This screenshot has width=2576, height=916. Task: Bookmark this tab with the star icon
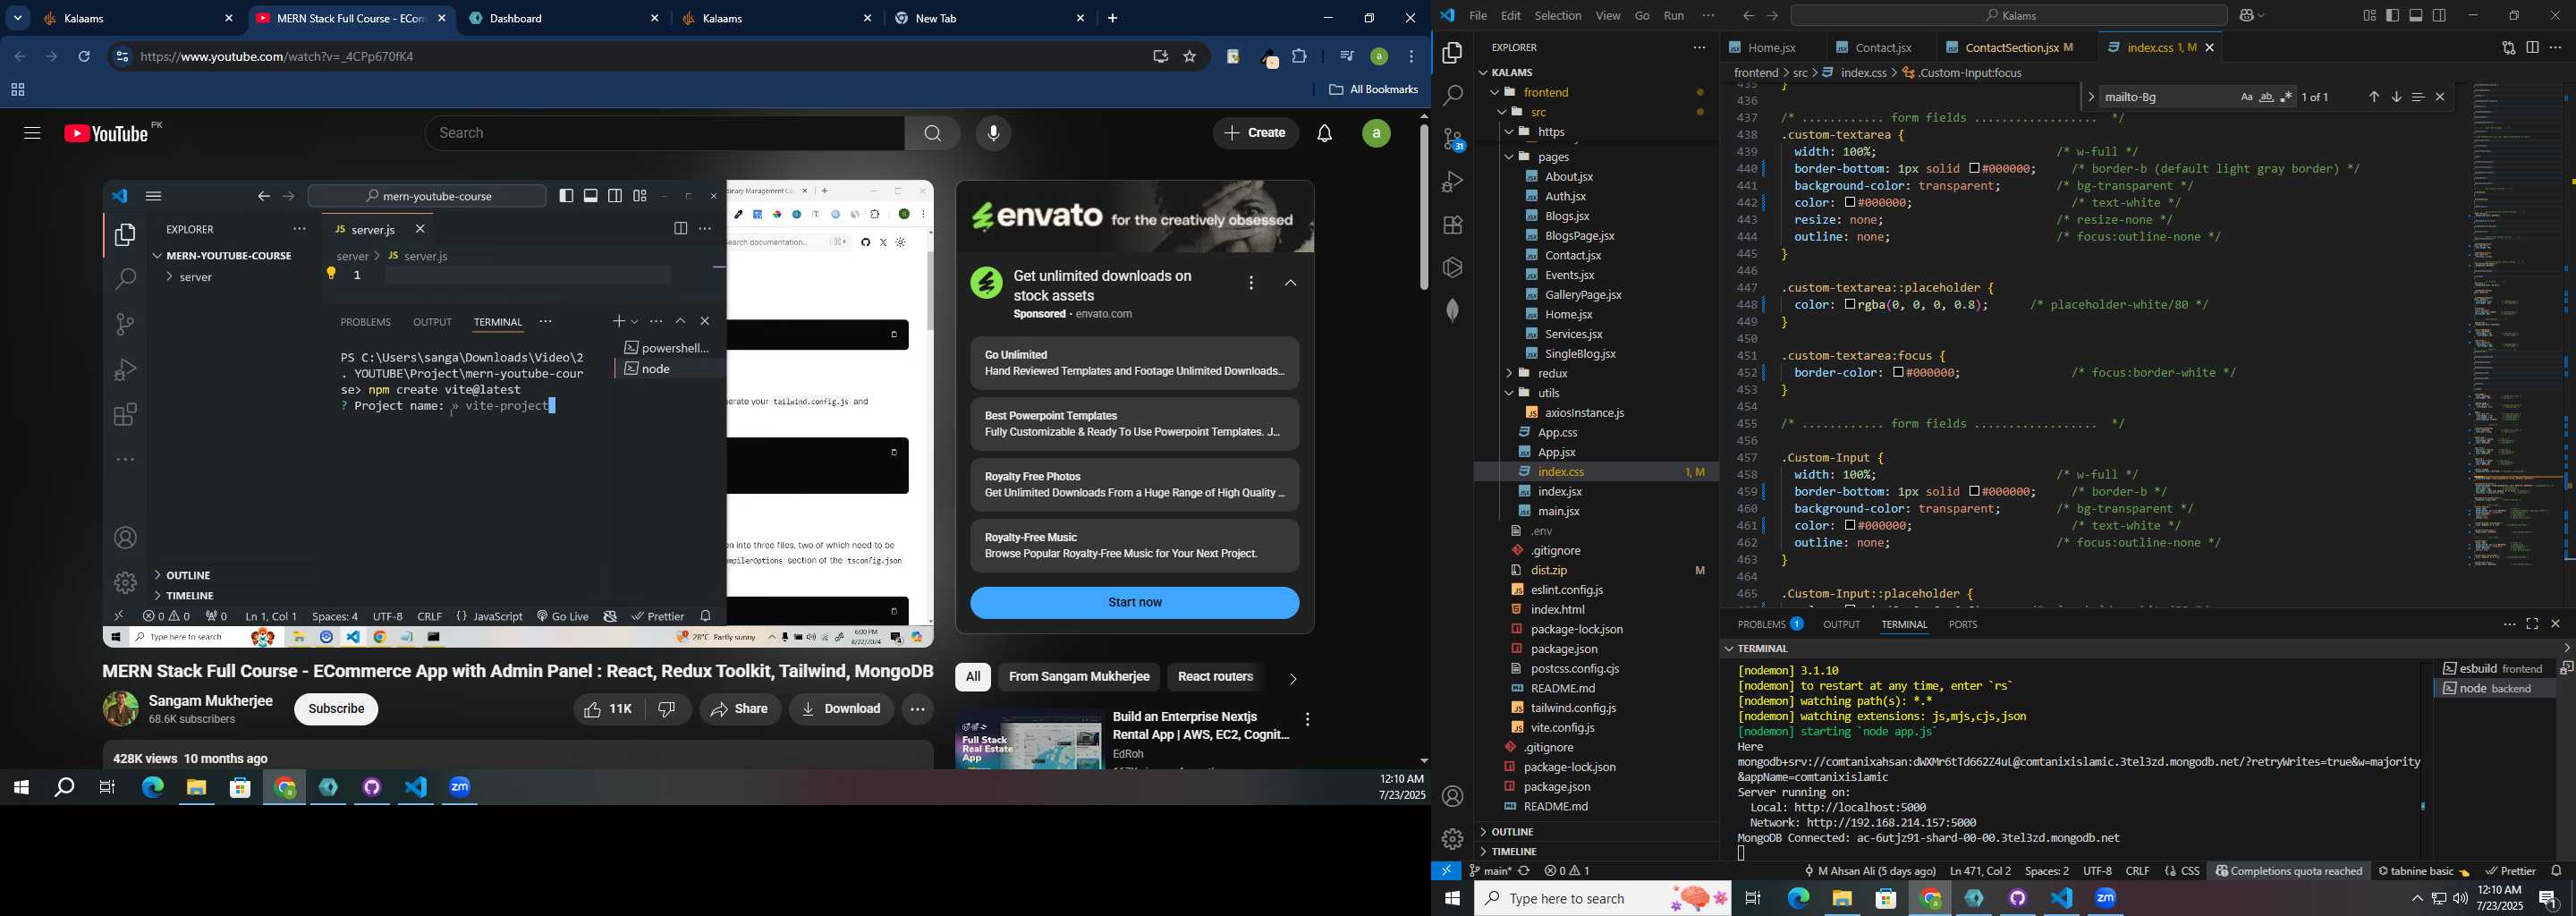(1190, 57)
